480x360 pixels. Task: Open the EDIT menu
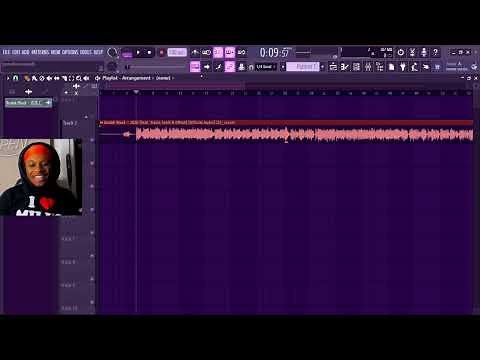click(x=16, y=52)
